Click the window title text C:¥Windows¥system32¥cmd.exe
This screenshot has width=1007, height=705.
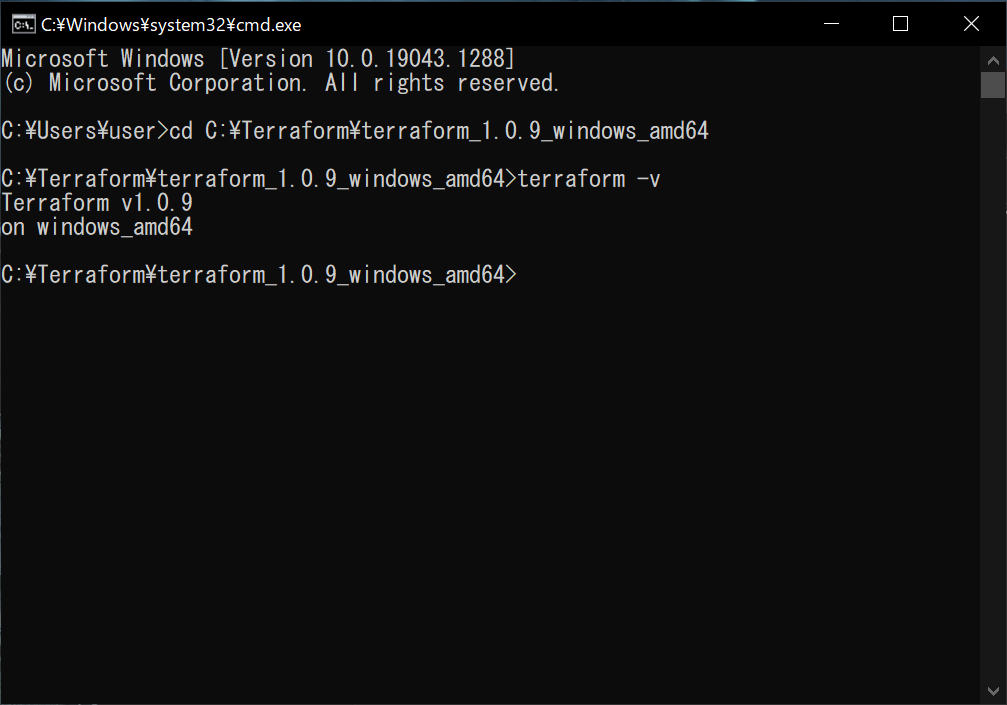pos(171,25)
